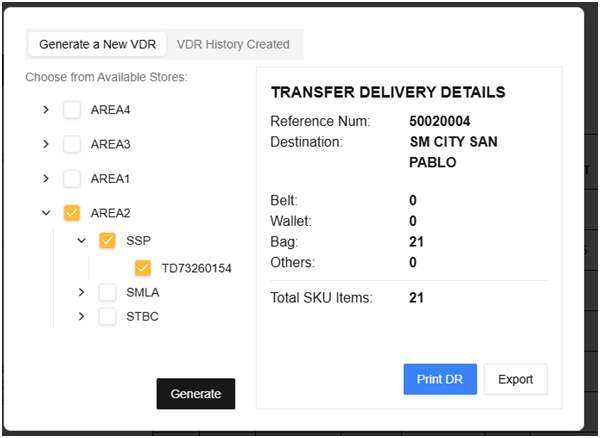Expand the SMLA branch
The width and height of the screenshot is (600, 438).
(x=82, y=292)
